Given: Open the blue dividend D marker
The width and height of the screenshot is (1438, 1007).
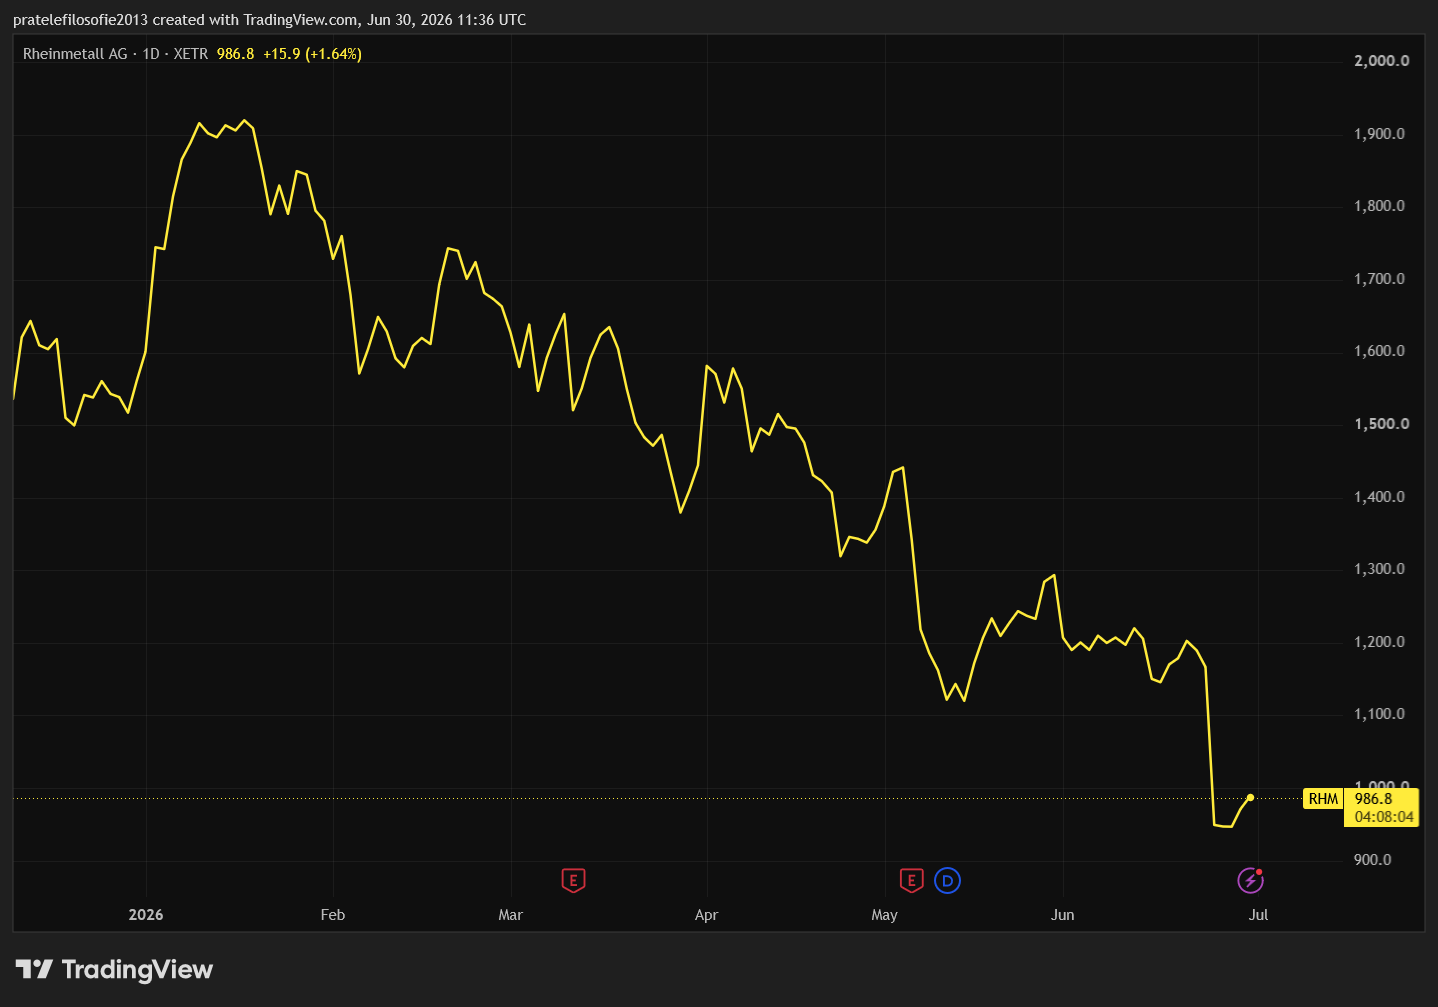Looking at the screenshot, I should (947, 881).
